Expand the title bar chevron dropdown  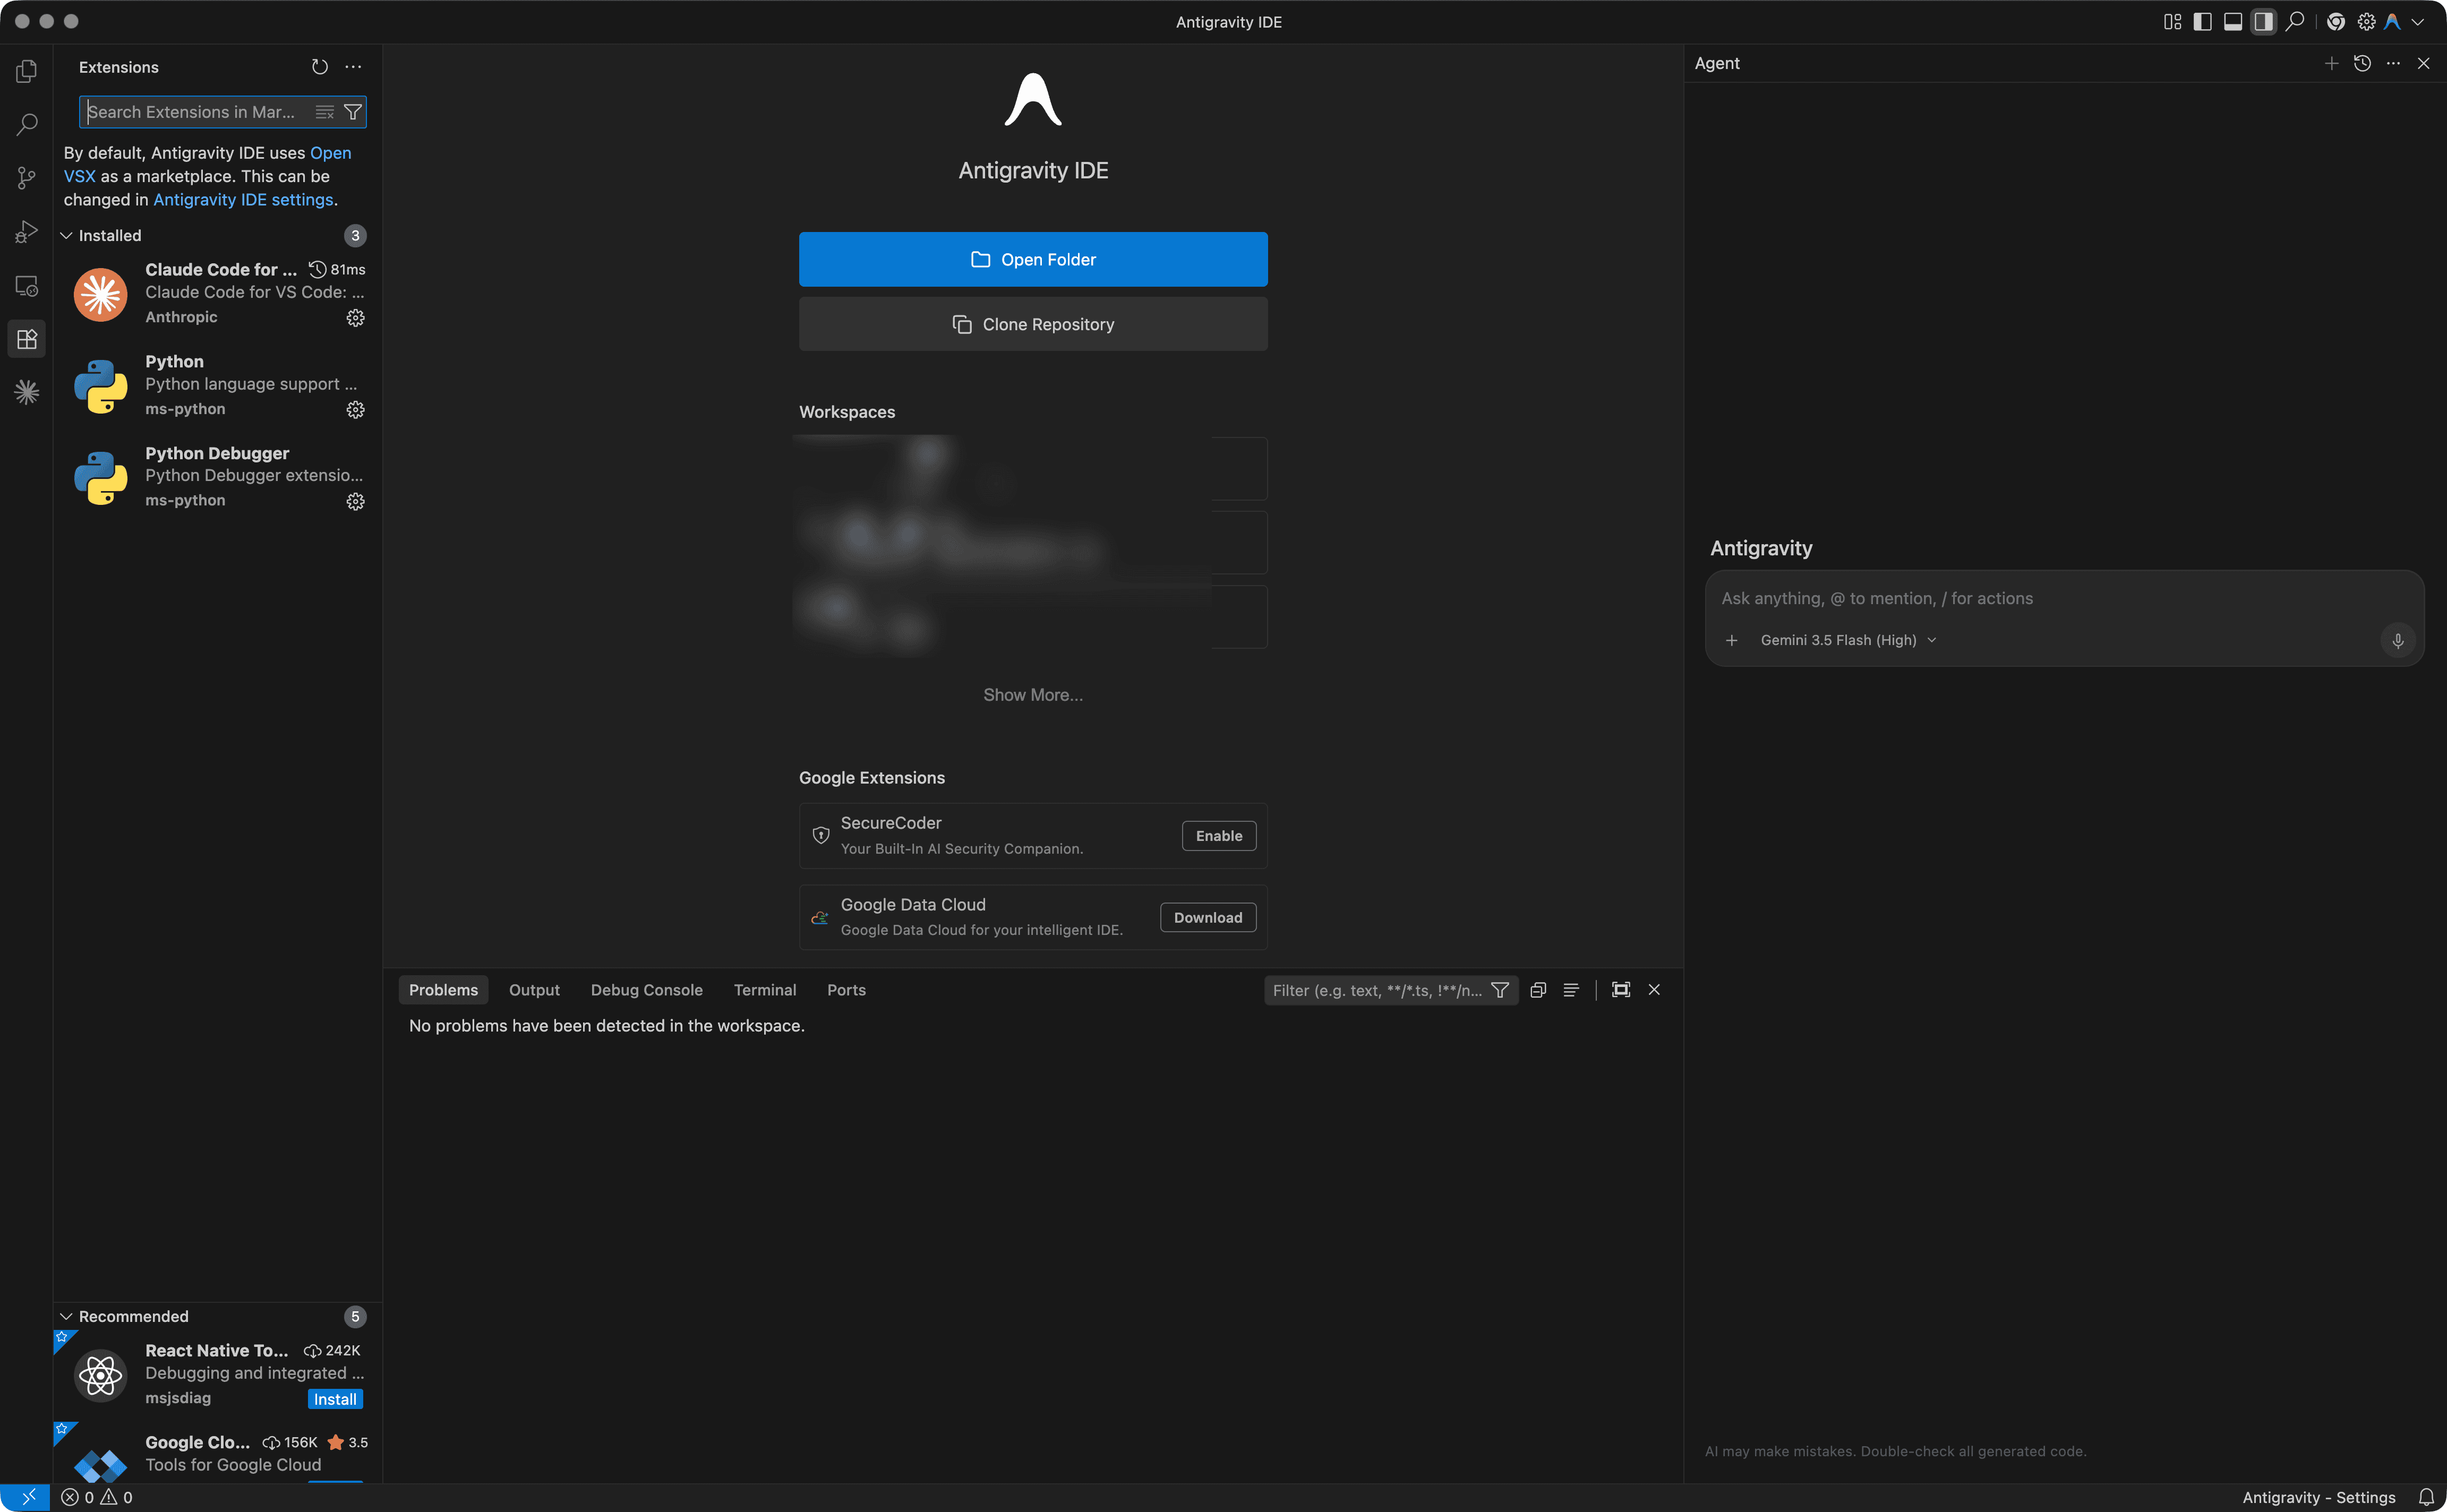[2419, 21]
